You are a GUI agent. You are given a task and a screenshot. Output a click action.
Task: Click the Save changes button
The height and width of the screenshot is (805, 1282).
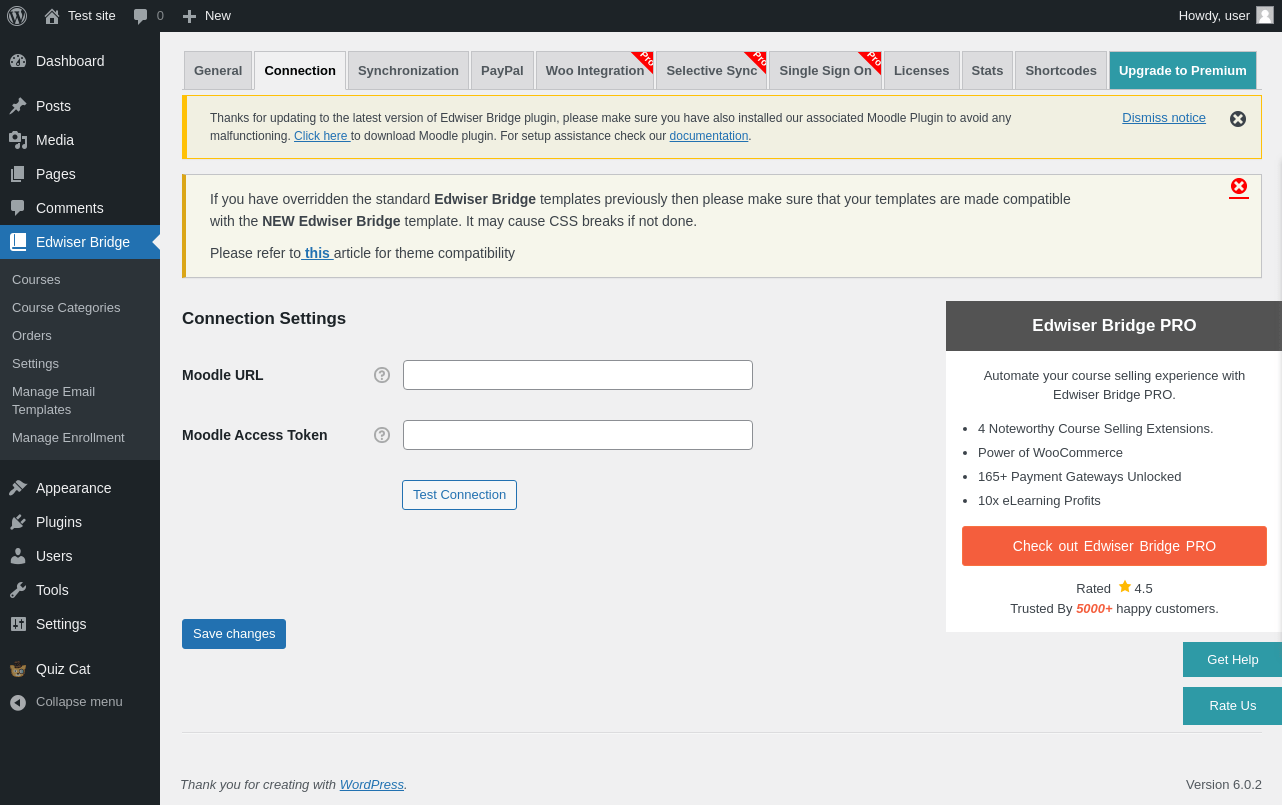pyautogui.click(x=234, y=634)
